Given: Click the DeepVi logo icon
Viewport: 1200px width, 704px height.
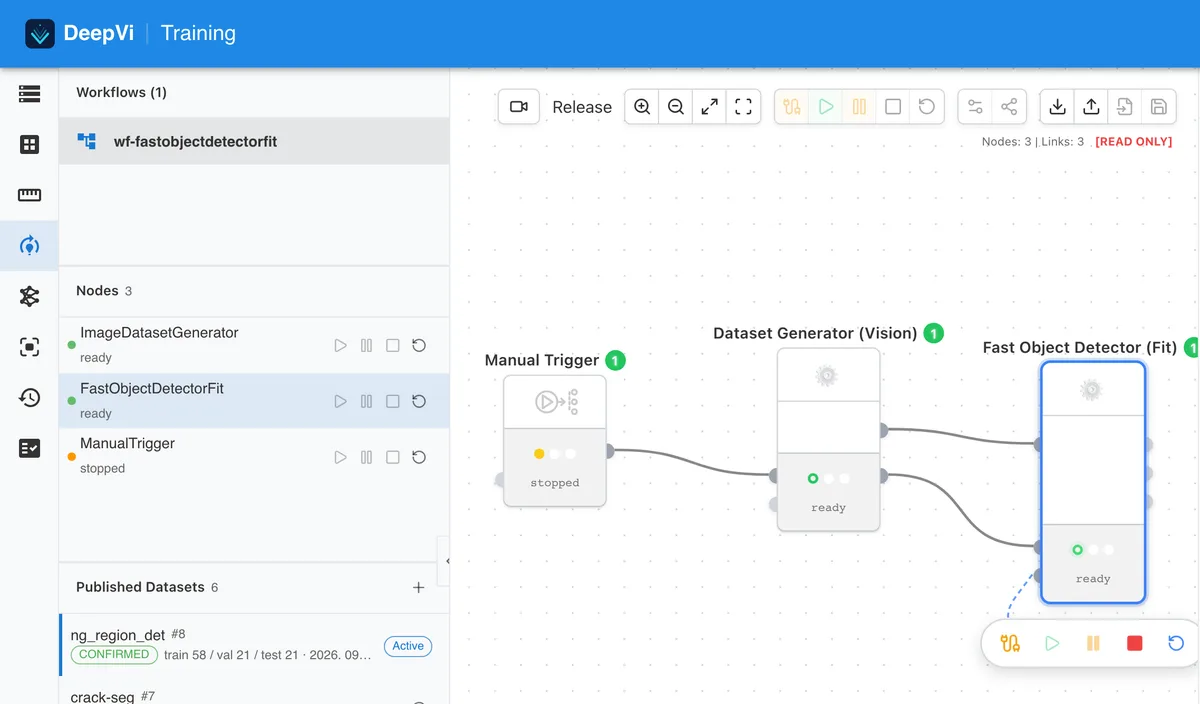Looking at the screenshot, I should pyautogui.click(x=40, y=34).
